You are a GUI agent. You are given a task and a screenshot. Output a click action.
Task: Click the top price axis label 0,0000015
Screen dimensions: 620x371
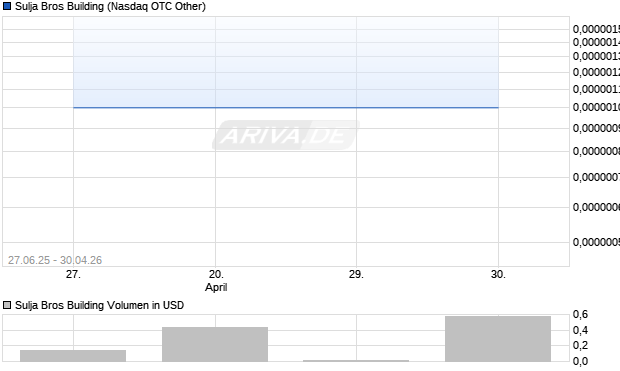[596, 29]
